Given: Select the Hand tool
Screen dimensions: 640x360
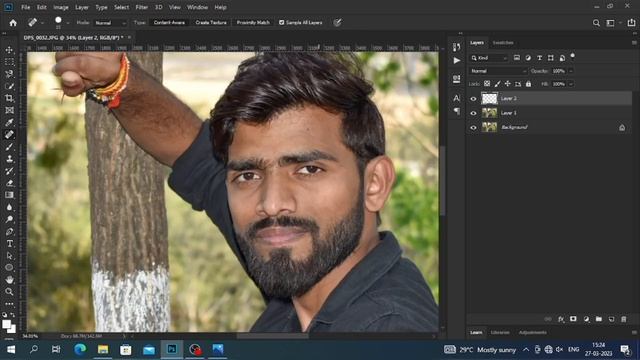Looking at the screenshot, I should [x=9, y=280].
